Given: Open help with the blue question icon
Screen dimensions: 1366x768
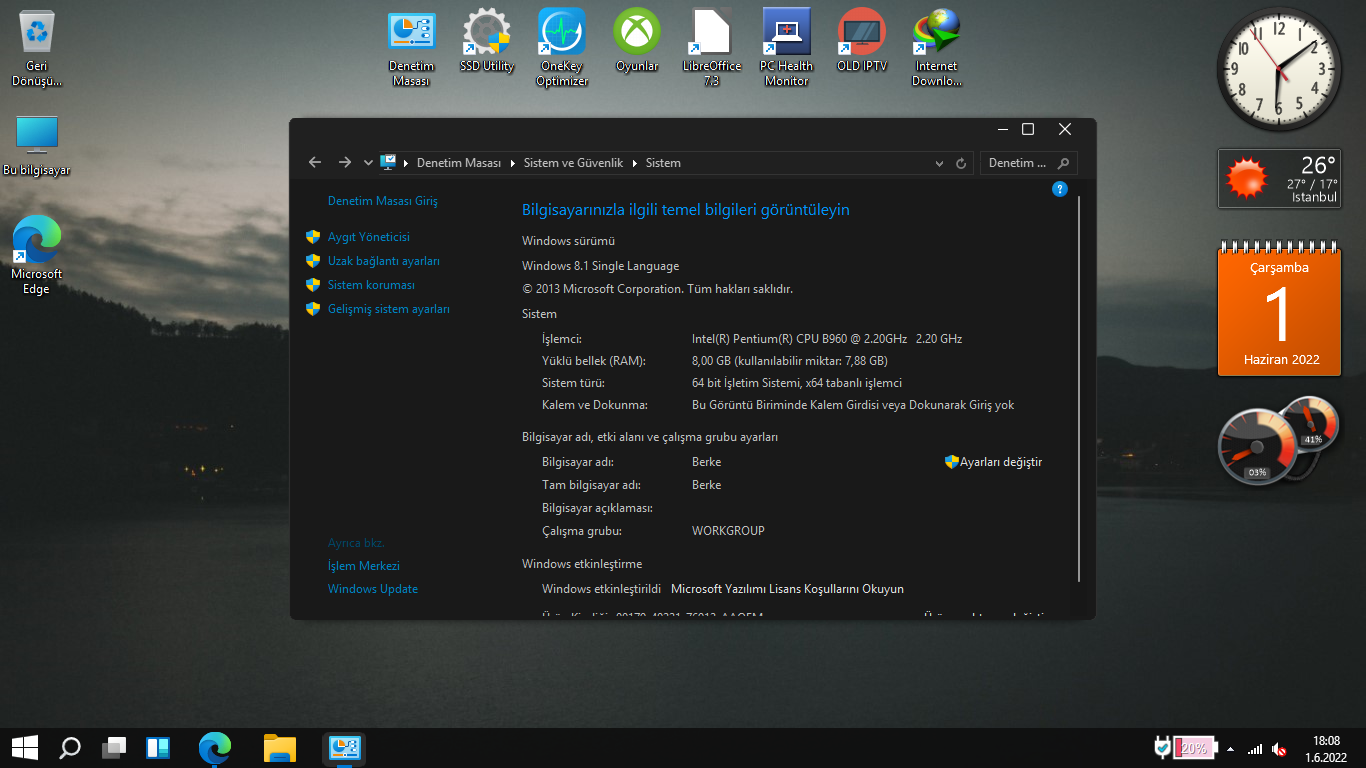Looking at the screenshot, I should [1060, 189].
